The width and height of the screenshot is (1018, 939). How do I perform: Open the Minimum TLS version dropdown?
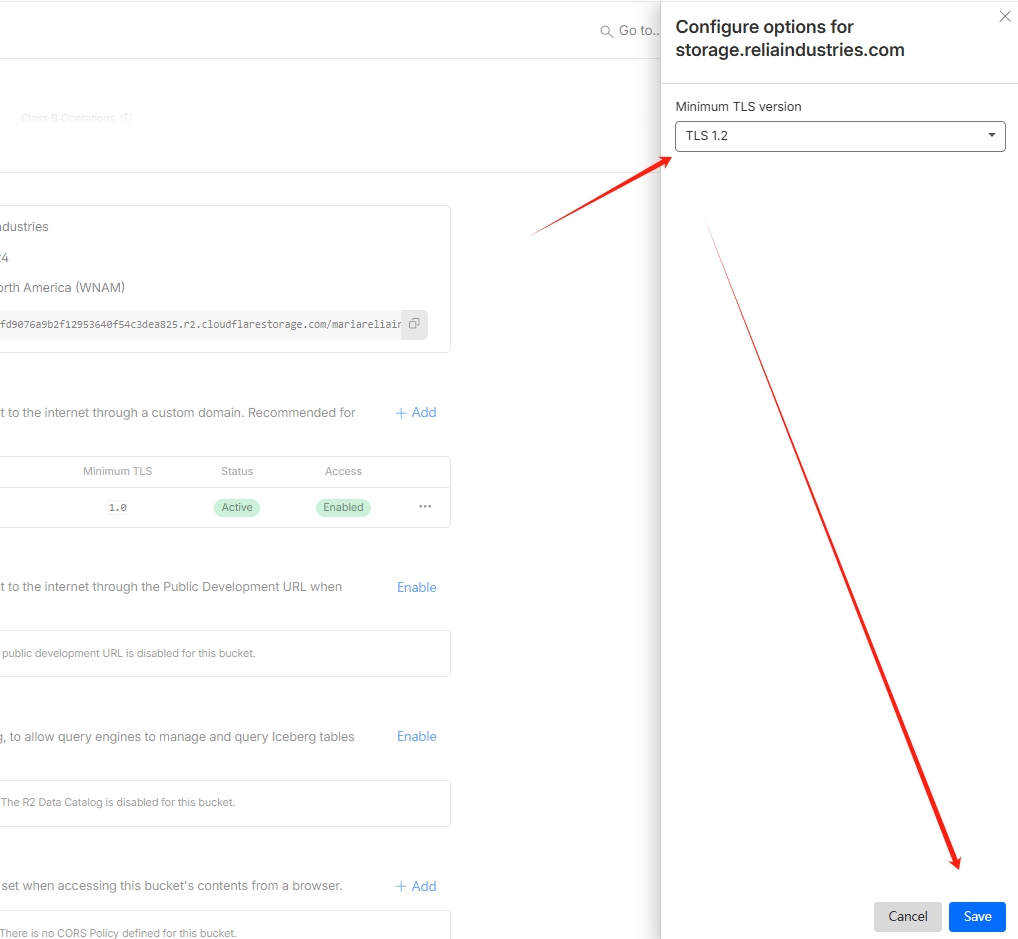click(x=839, y=136)
